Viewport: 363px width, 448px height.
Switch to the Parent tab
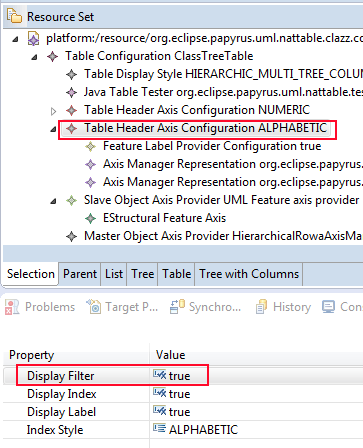pos(80,274)
